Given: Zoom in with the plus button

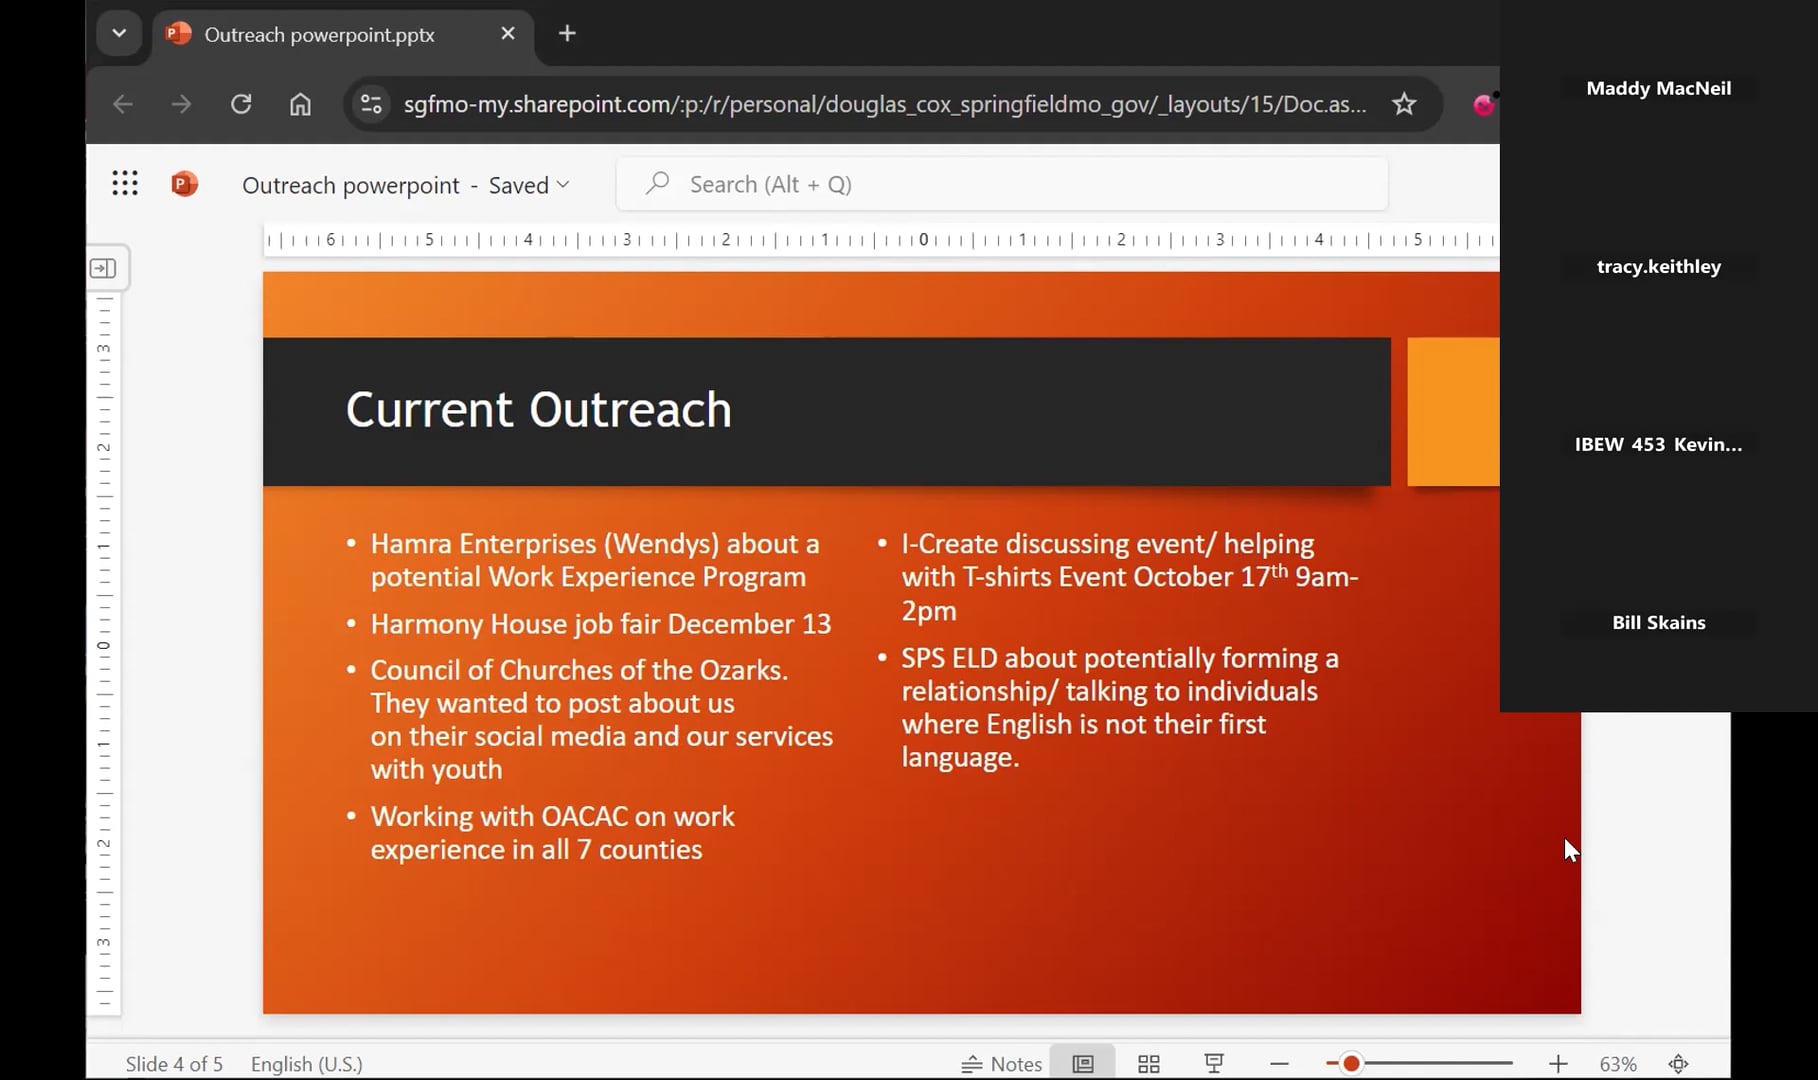Looking at the screenshot, I should point(1558,1064).
